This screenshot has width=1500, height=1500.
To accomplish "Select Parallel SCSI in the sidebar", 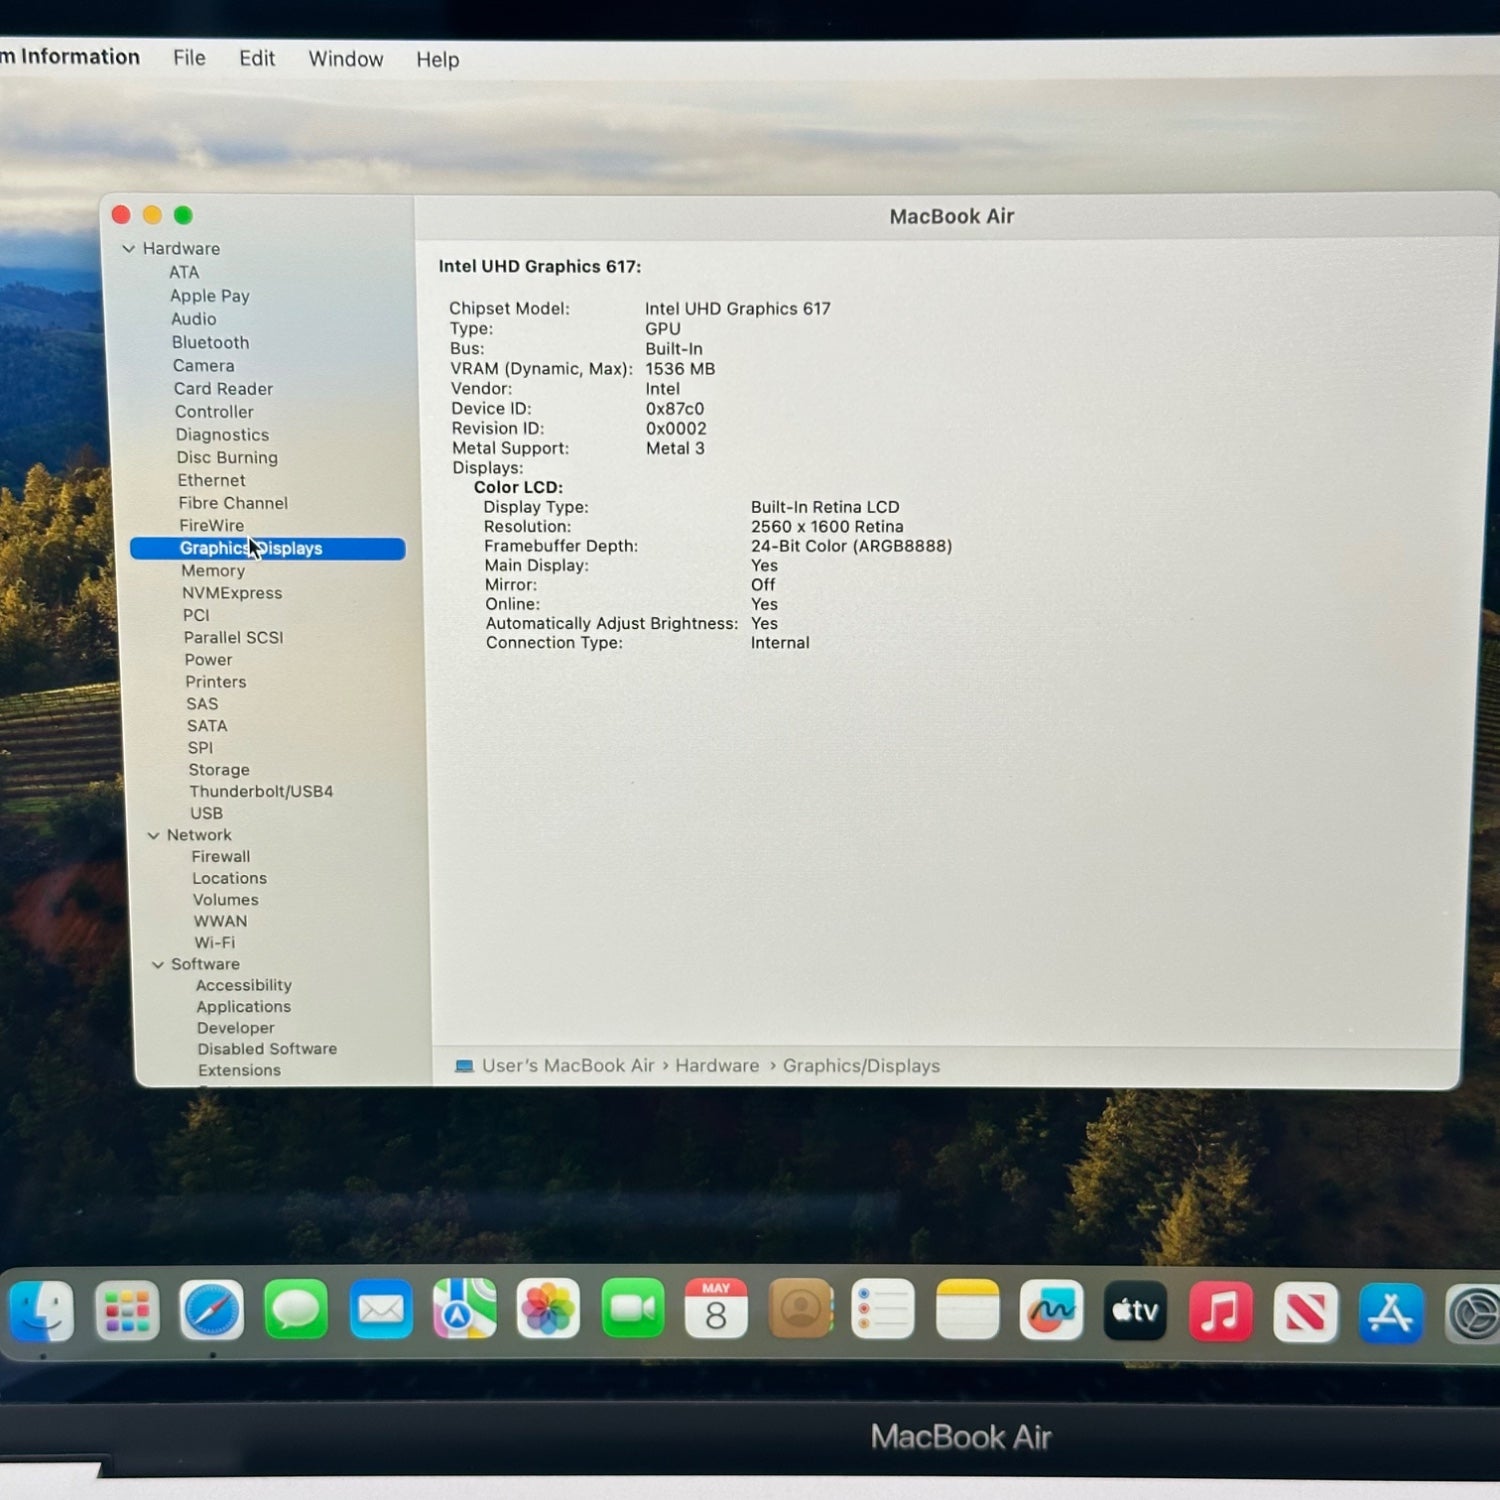I will 233,637.
